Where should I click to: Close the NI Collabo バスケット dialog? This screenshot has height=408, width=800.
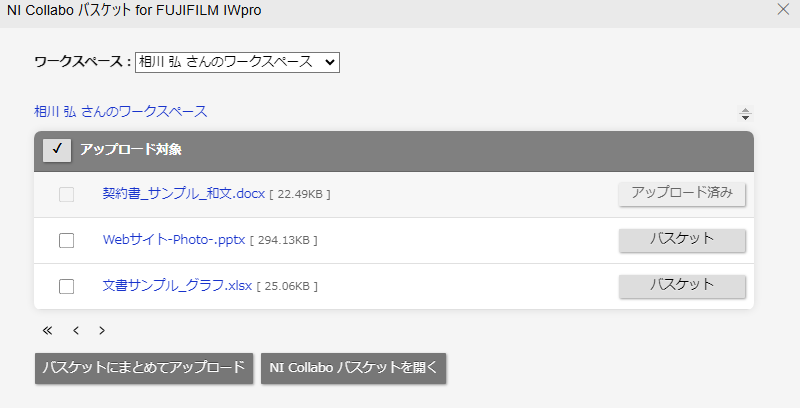(x=783, y=9)
